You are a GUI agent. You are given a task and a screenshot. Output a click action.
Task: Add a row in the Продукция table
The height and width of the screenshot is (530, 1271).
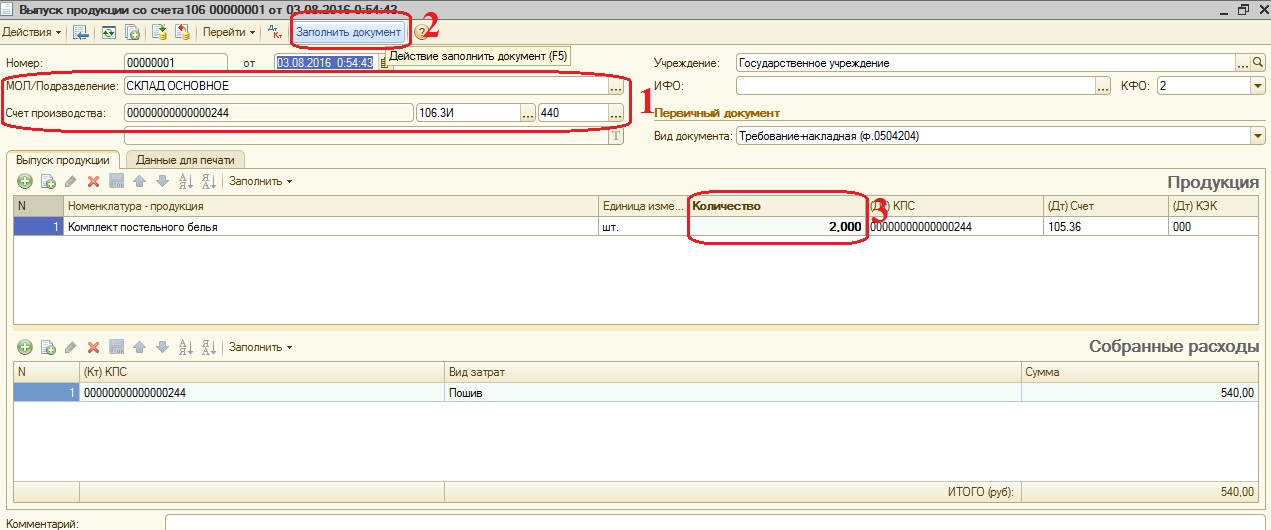pos(26,181)
